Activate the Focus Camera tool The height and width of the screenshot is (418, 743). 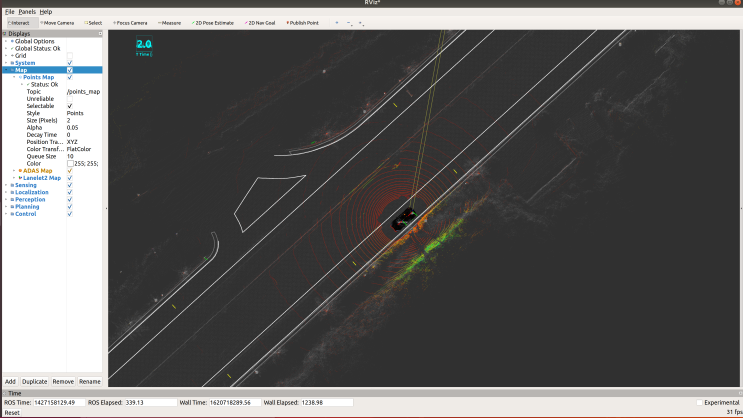130,23
